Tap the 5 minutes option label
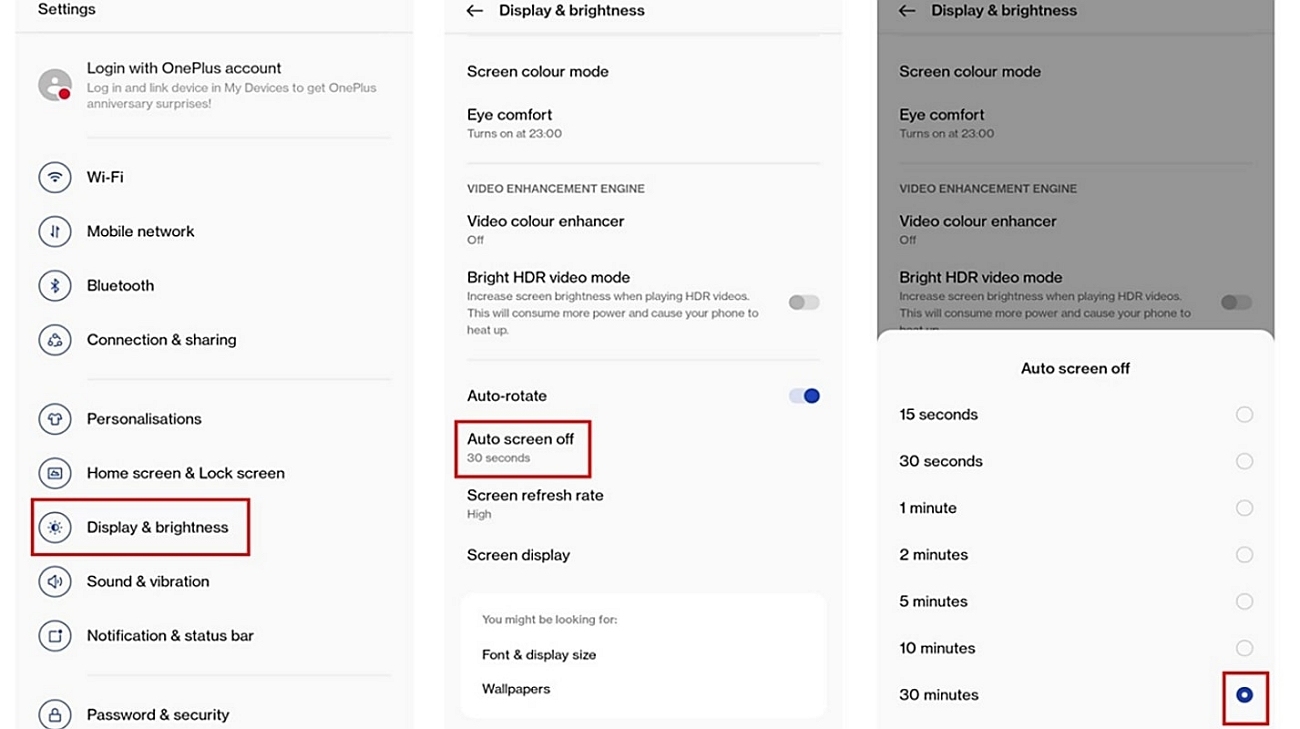1300x729 pixels. (933, 601)
